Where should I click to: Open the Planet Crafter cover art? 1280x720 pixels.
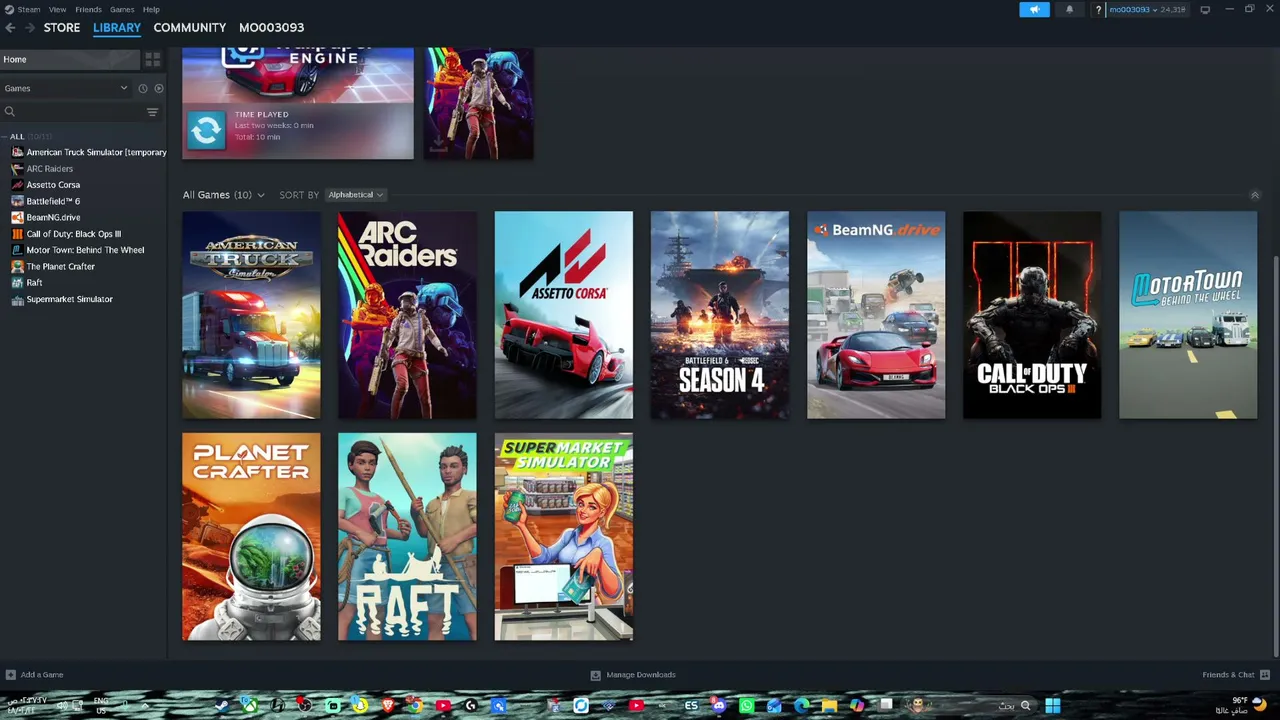click(251, 537)
